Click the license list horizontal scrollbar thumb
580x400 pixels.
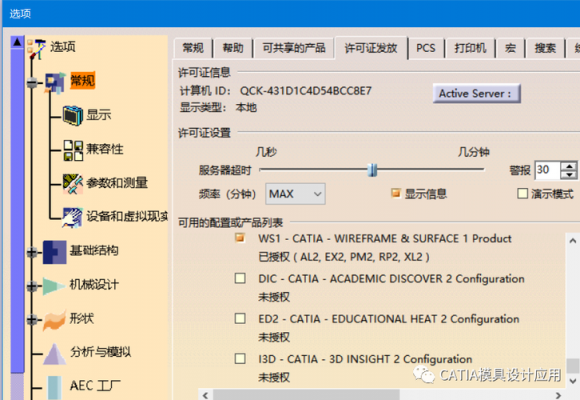(x=307, y=395)
